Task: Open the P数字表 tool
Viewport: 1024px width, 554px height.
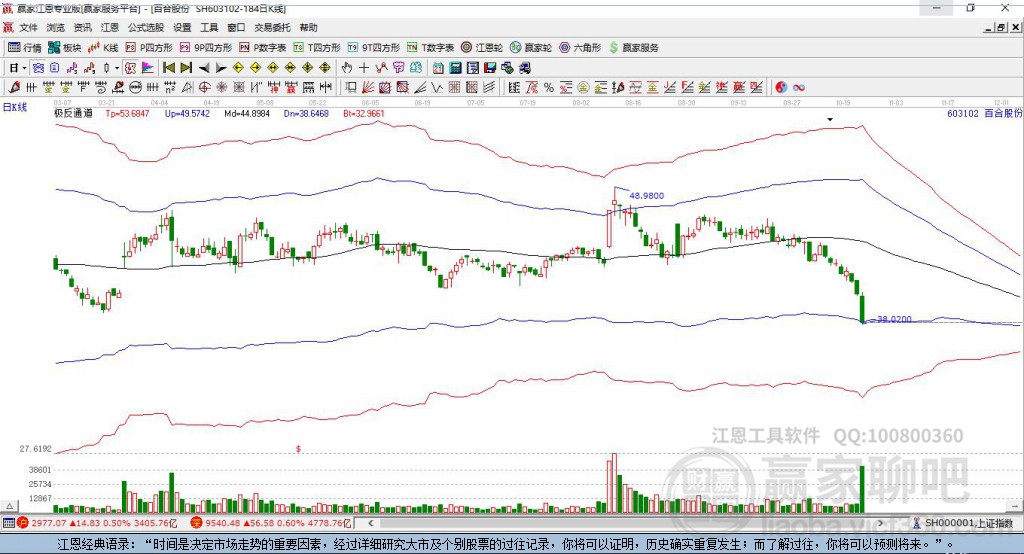Action: [263, 48]
